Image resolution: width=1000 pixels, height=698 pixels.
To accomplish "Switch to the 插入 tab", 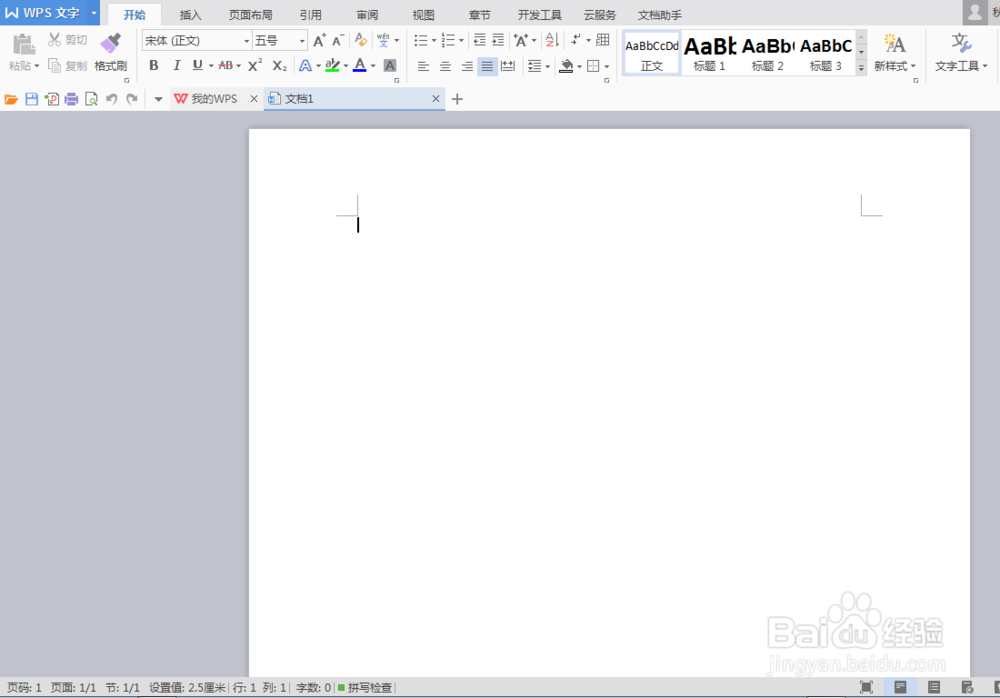I will click(190, 15).
